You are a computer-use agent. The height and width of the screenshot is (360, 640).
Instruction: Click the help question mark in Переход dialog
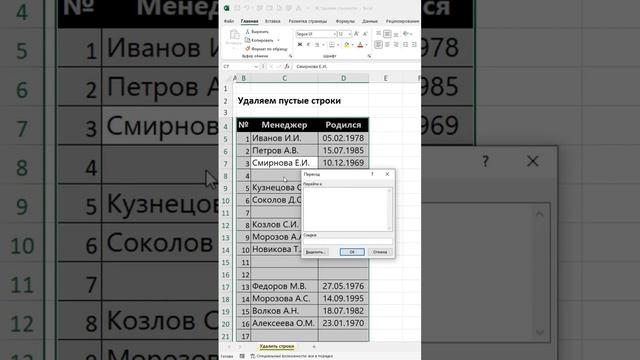pyautogui.click(x=372, y=174)
